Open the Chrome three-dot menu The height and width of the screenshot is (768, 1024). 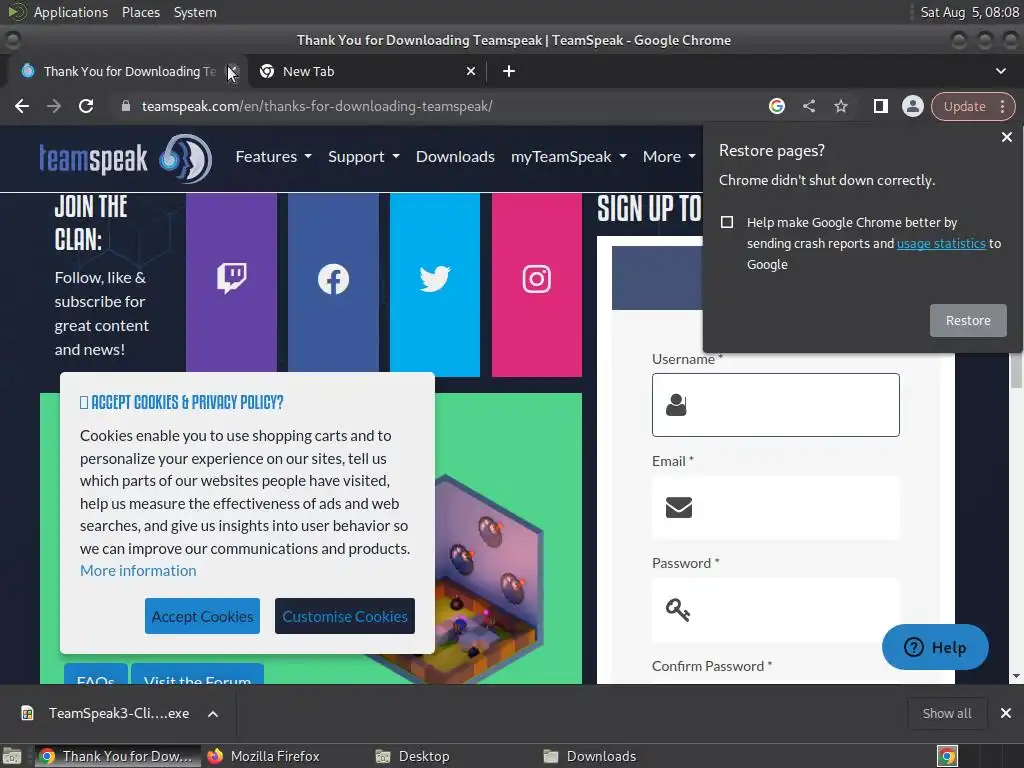coord(1002,106)
